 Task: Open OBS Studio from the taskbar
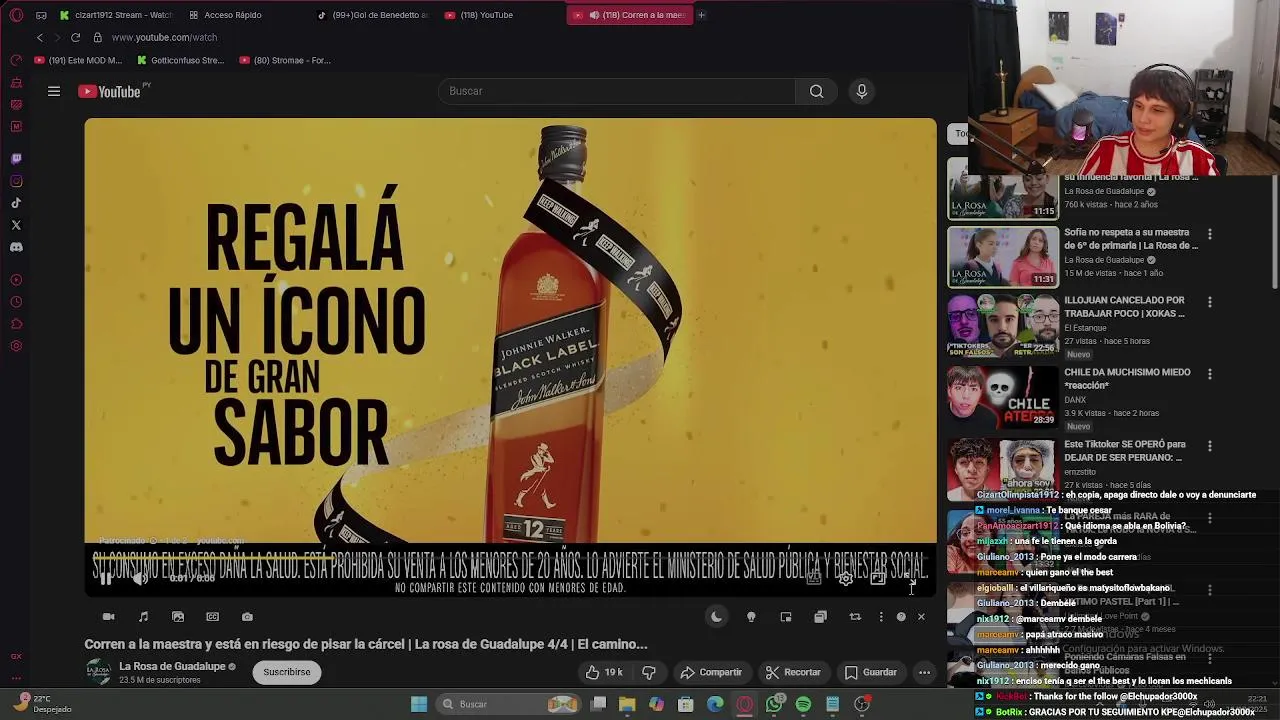(x=861, y=704)
